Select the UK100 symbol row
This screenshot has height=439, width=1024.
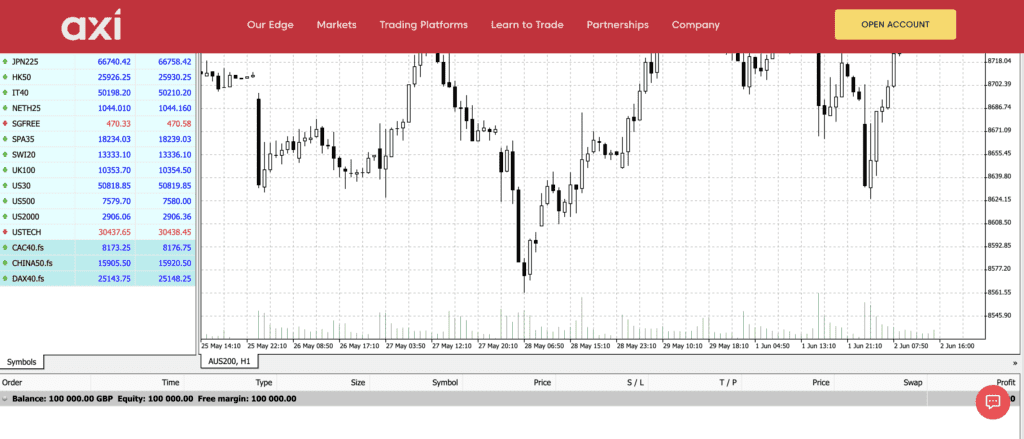pyautogui.click(x=98, y=170)
